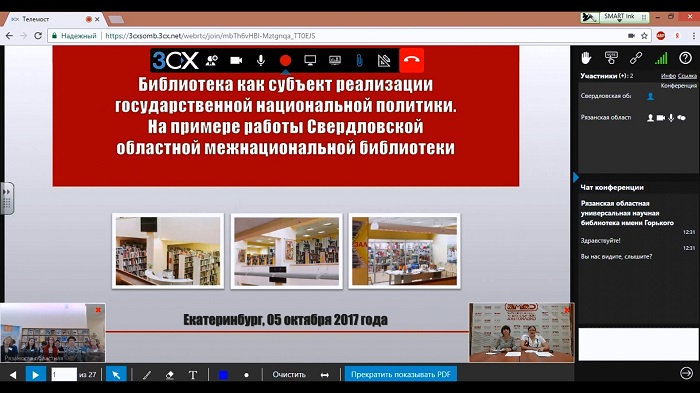Select the pencil drawing tool
The height and width of the screenshot is (393, 700).
pos(147,375)
